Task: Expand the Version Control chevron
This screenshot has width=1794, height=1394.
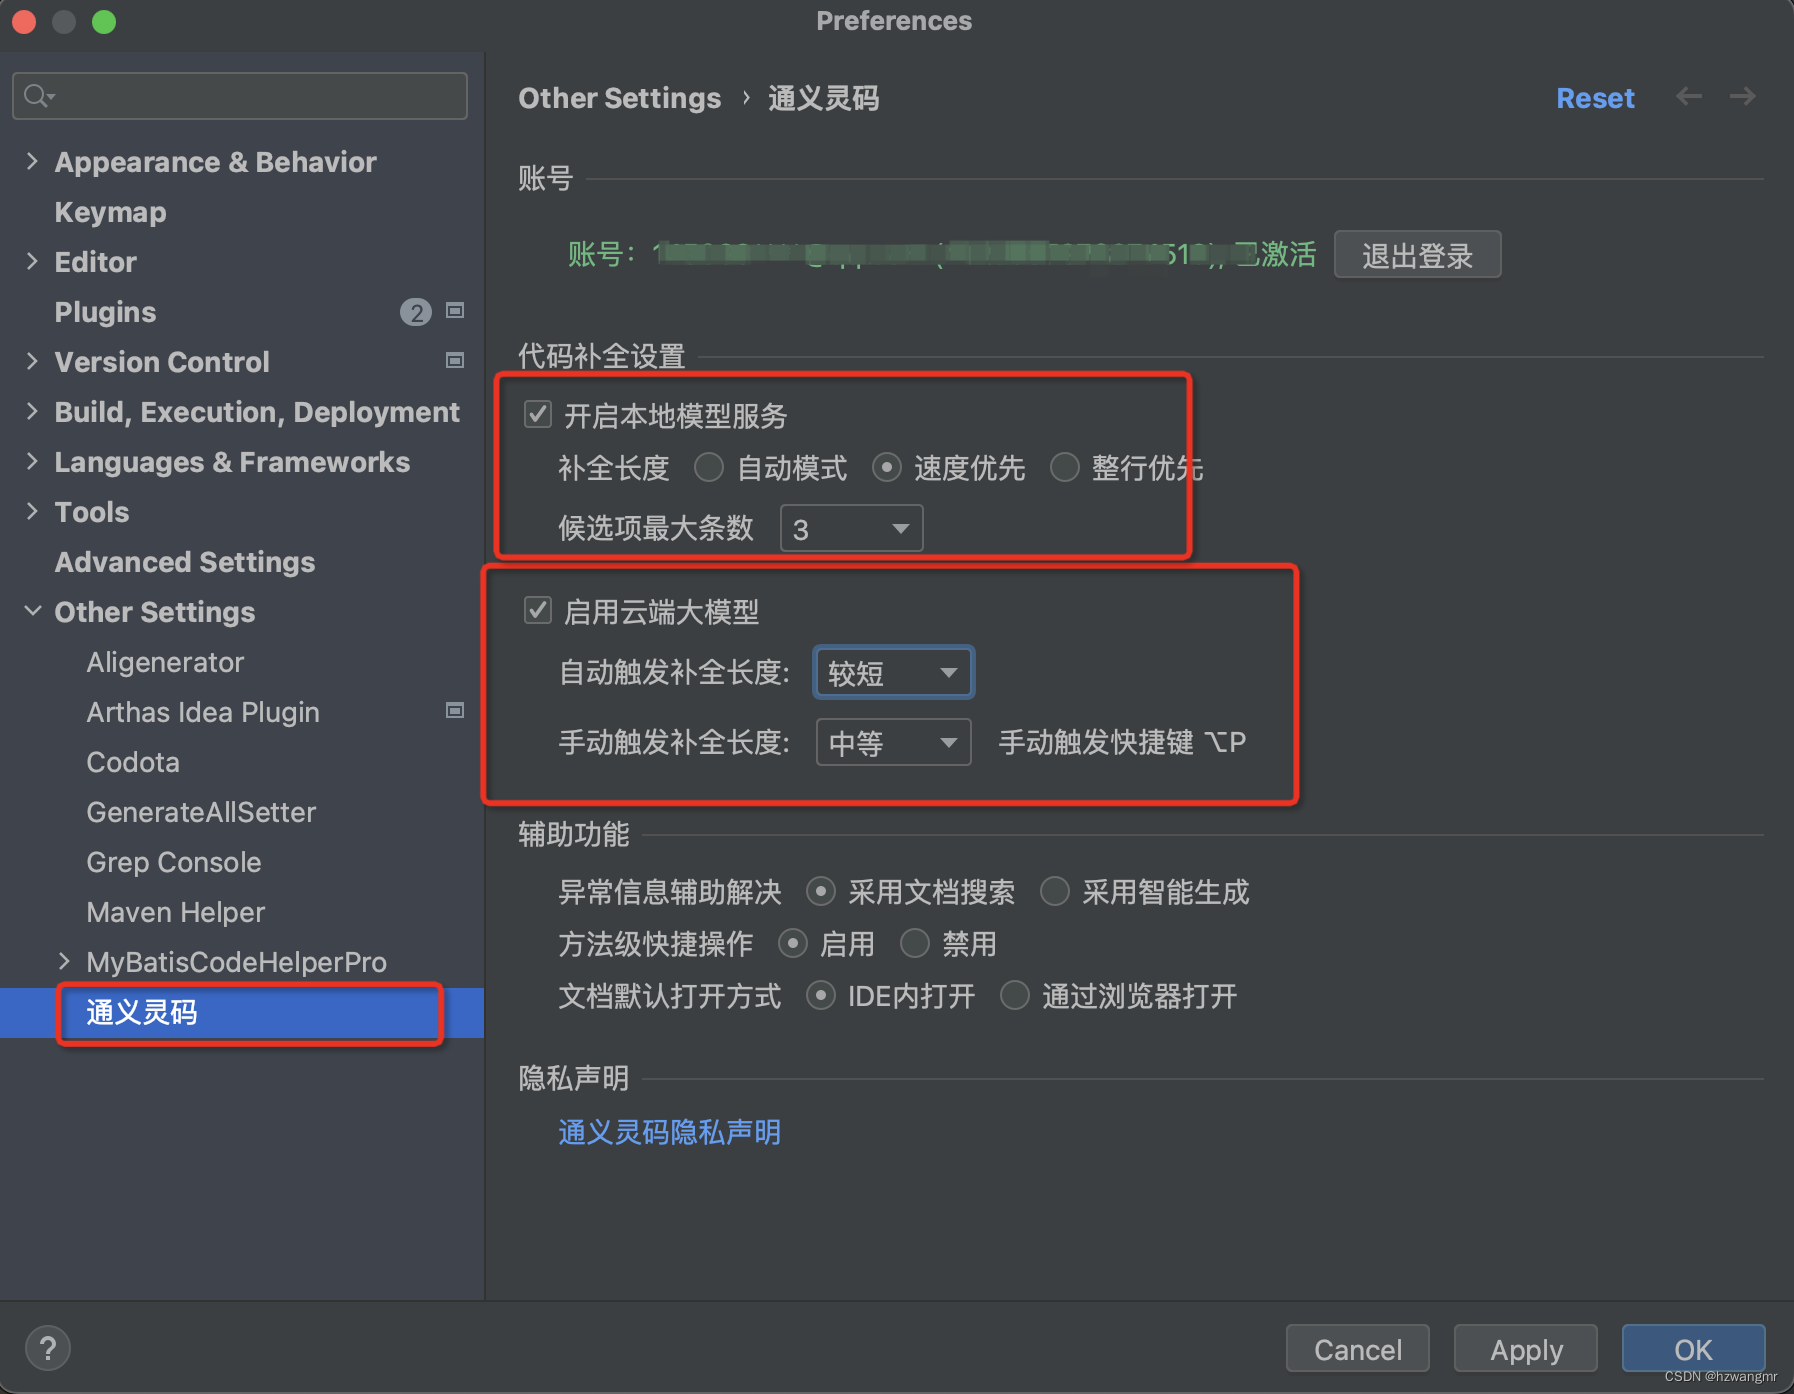Action: 32,361
